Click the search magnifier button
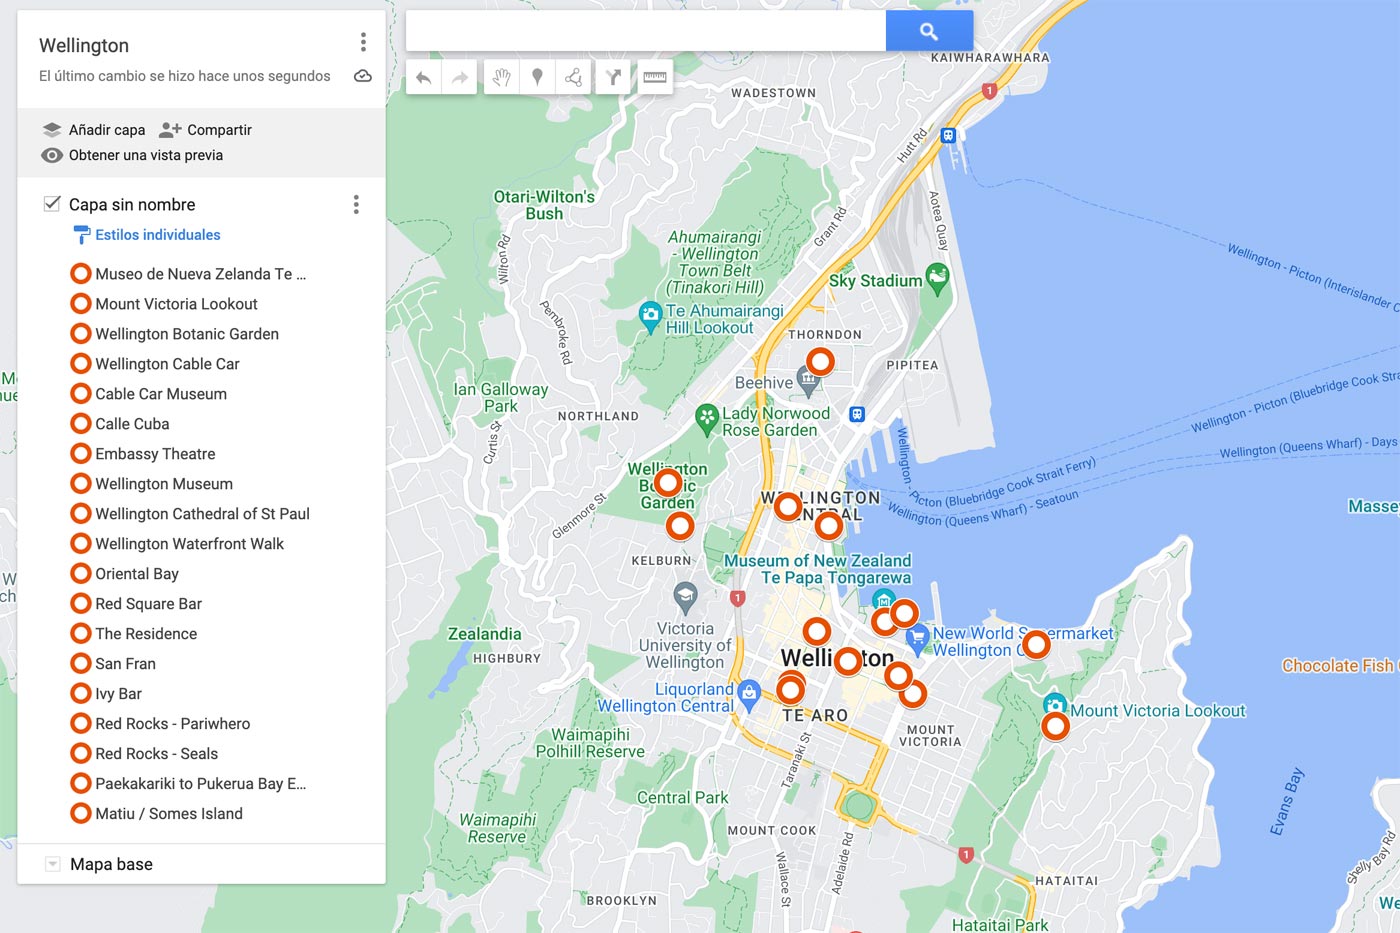 928,30
